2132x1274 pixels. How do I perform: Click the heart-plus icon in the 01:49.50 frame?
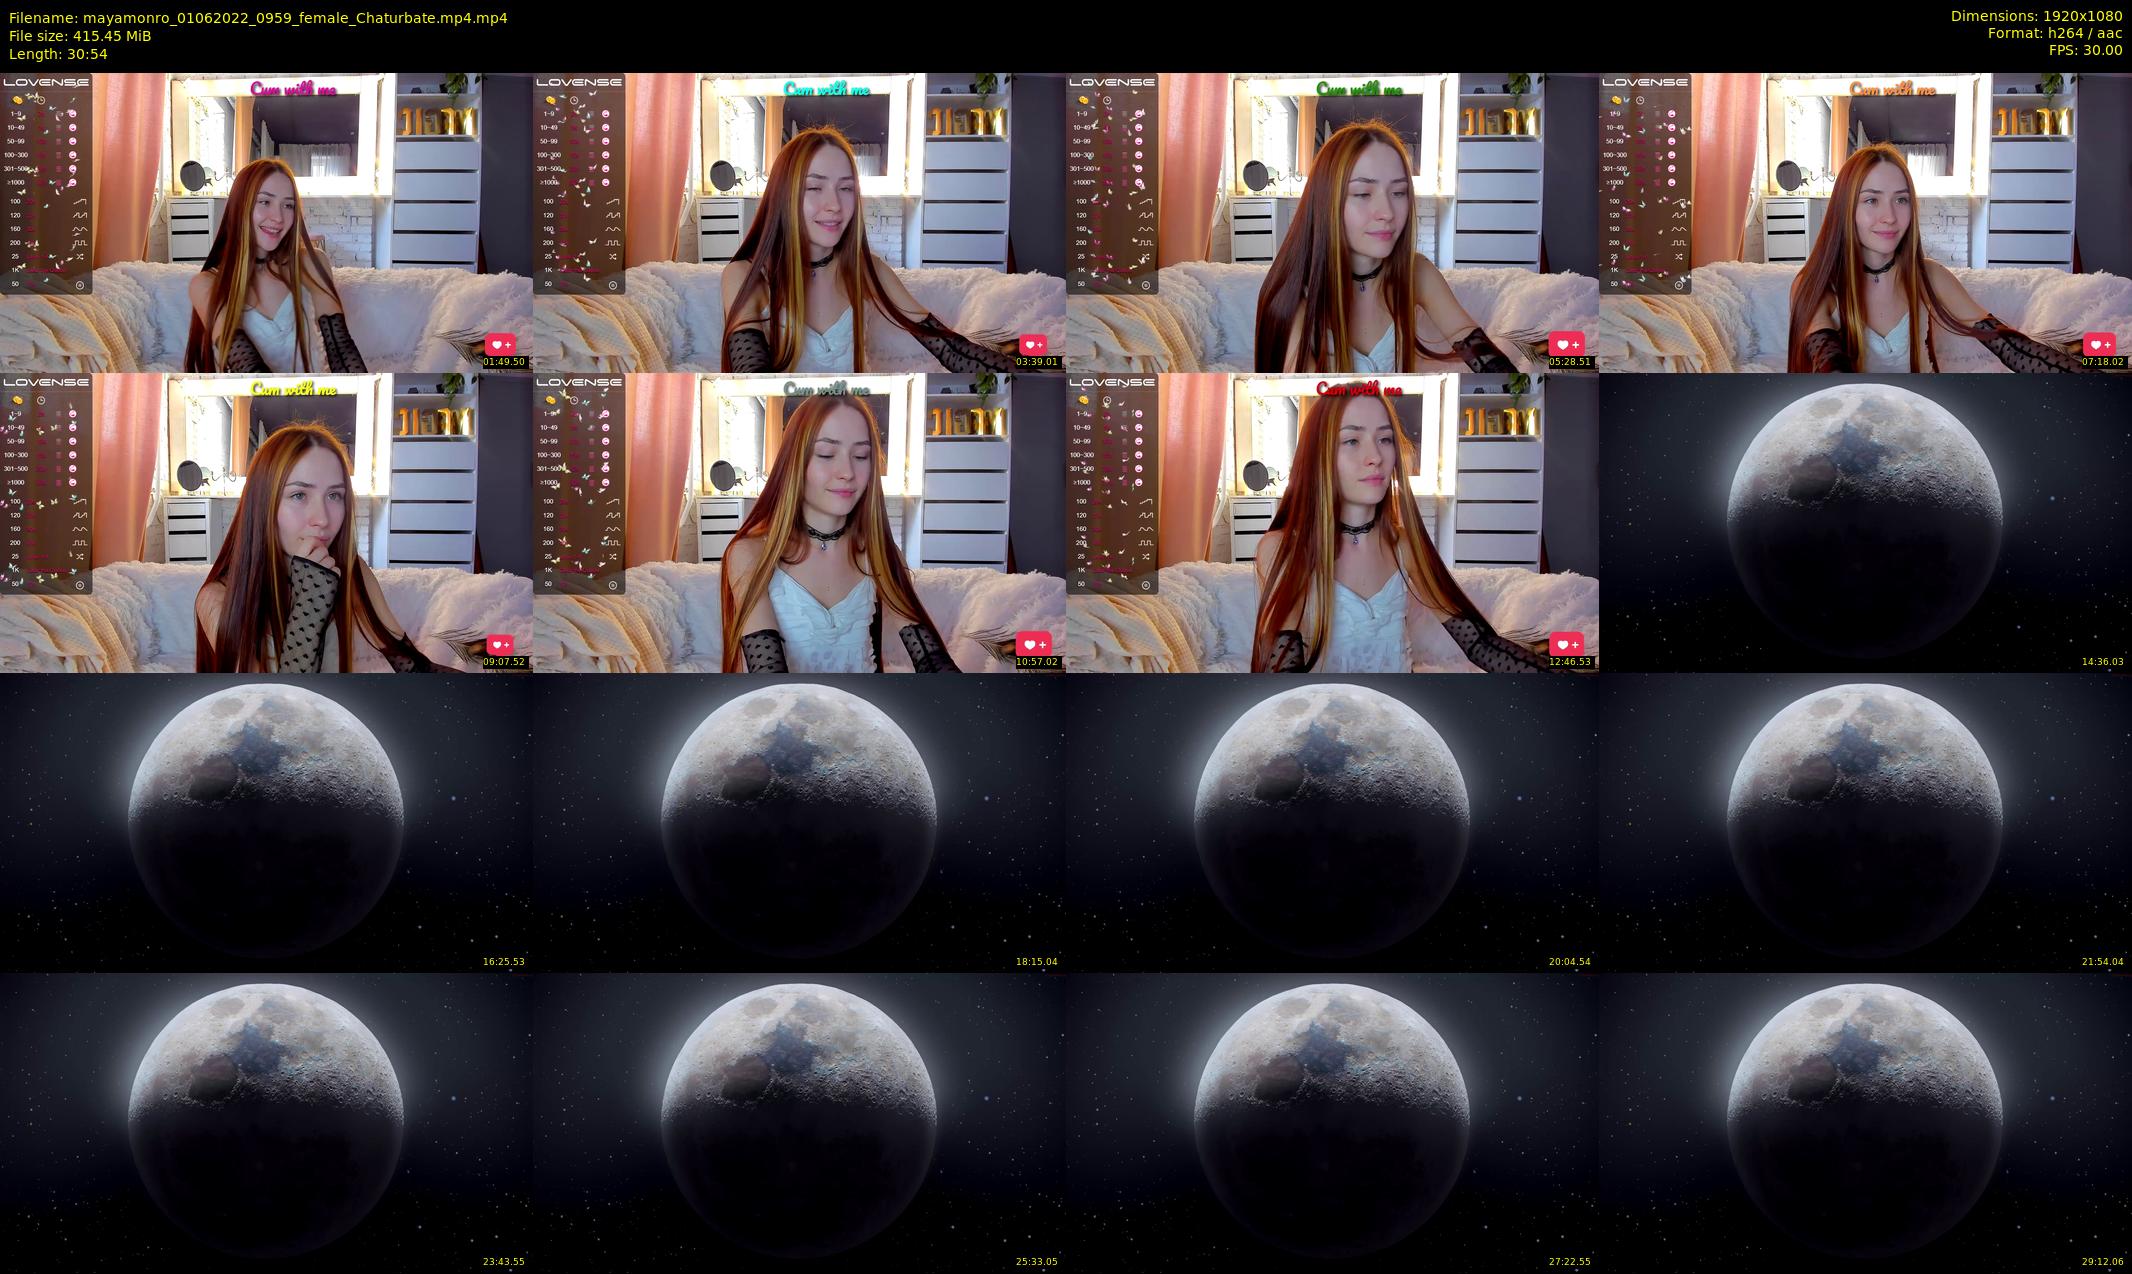click(501, 344)
